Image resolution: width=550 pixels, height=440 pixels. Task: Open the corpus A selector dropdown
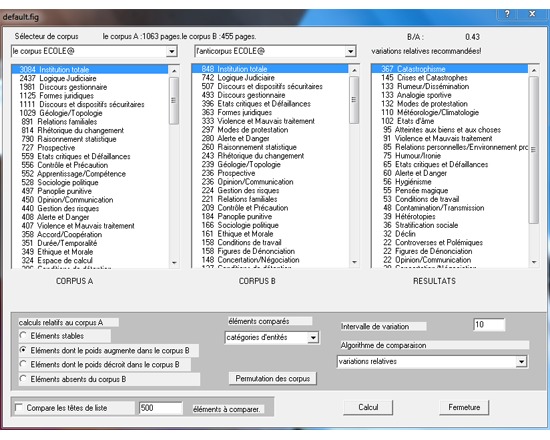[171, 52]
